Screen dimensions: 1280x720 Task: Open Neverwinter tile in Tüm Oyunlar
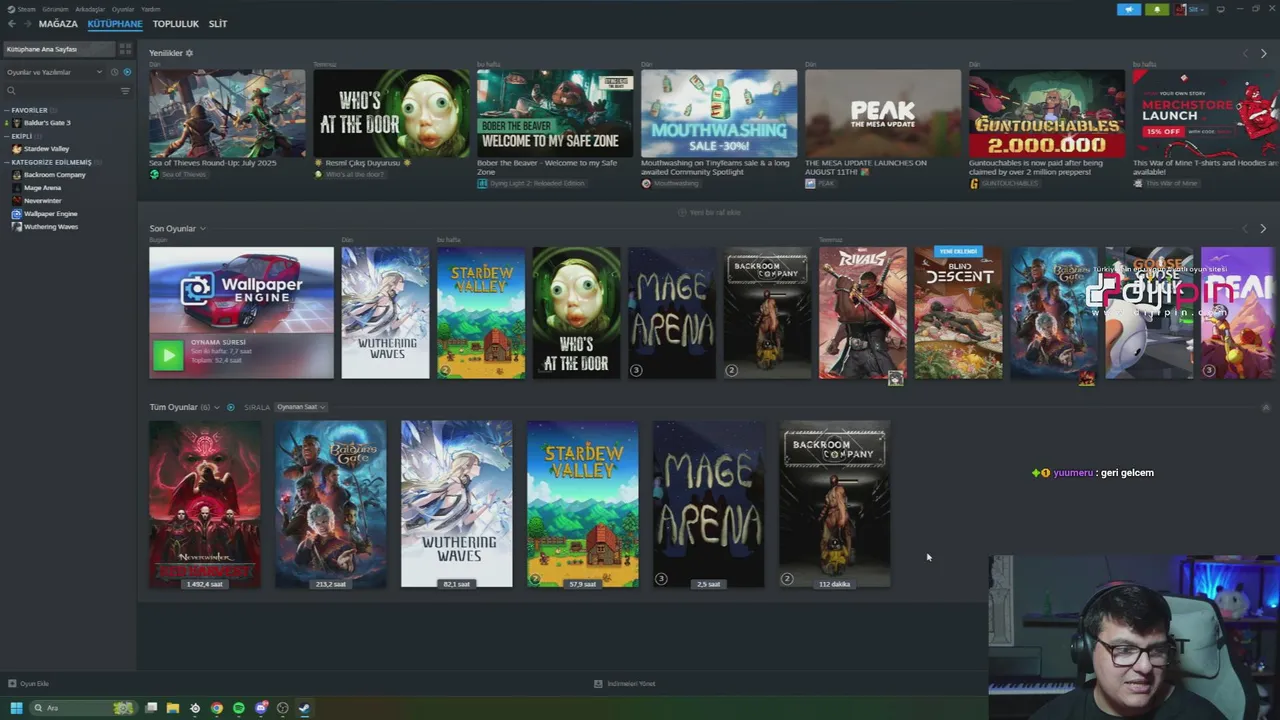tap(205, 504)
